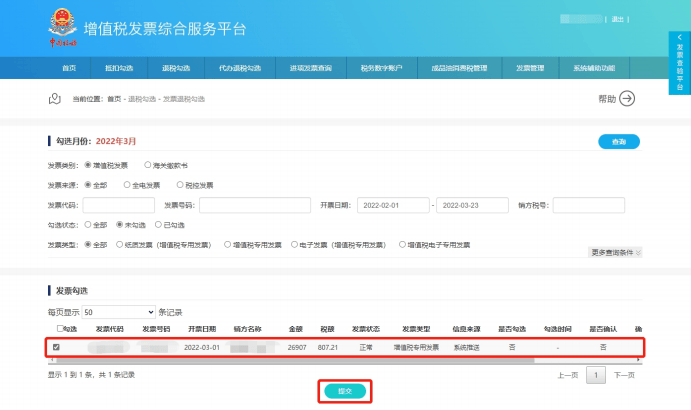Tick the checkbox on the invoice row
This screenshot has height=410, width=691.
[x=56, y=347]
